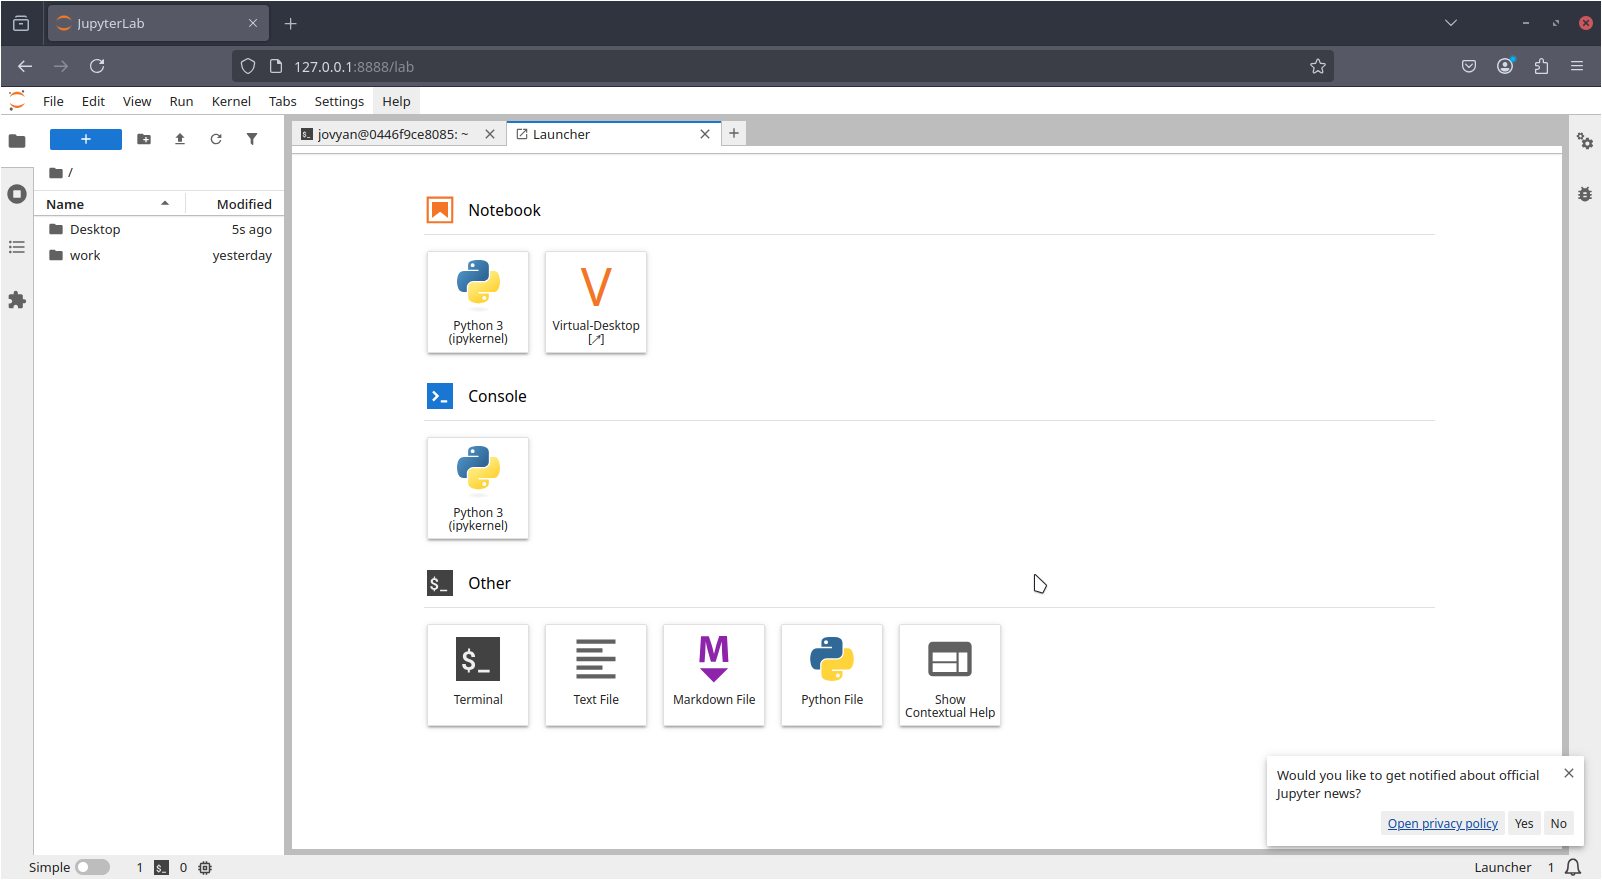Click the notification bell in status bar
The width and height of the screenshot is (1602, 880).
[1573, 867]
